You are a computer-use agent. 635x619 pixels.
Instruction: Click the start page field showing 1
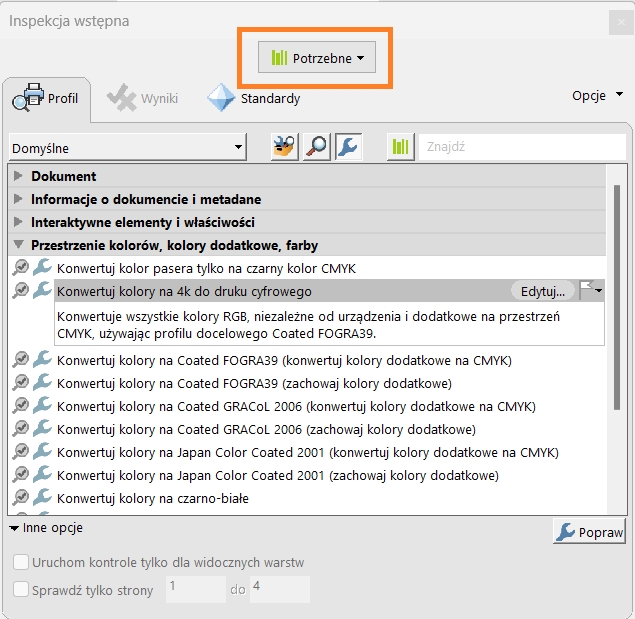pyautogui.click(x=196, y=589)
